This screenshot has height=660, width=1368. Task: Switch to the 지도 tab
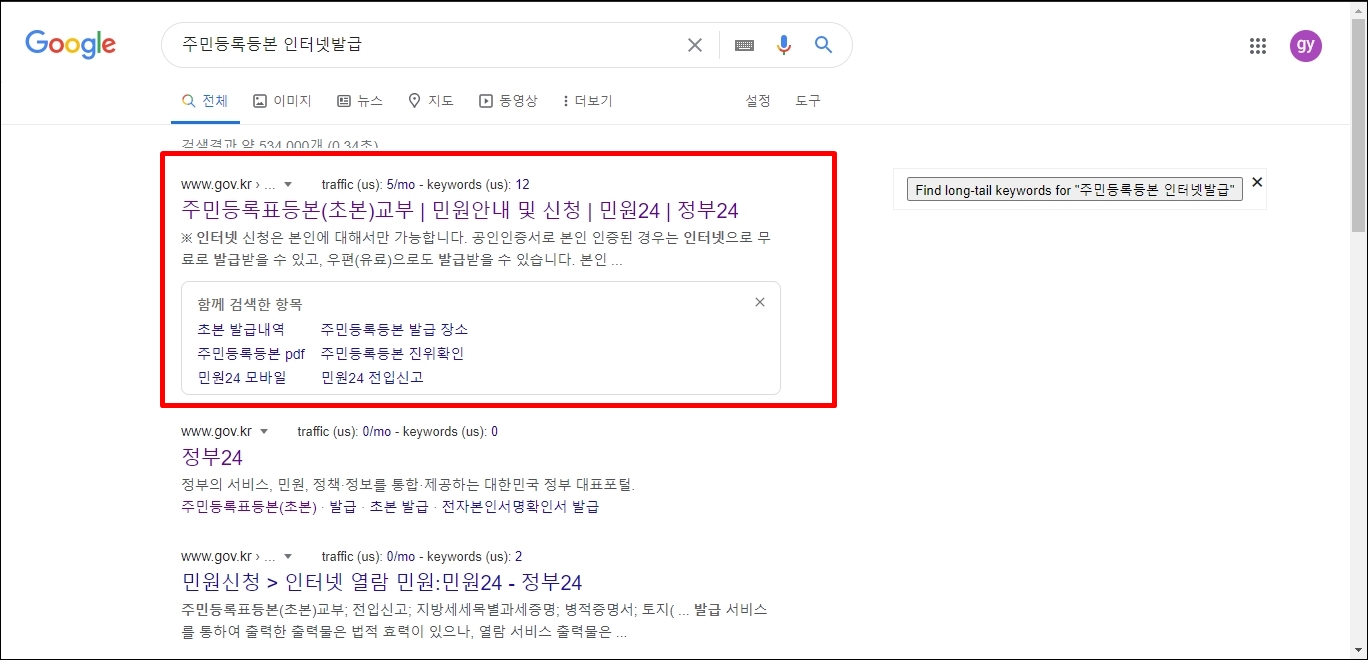[431, 101]
